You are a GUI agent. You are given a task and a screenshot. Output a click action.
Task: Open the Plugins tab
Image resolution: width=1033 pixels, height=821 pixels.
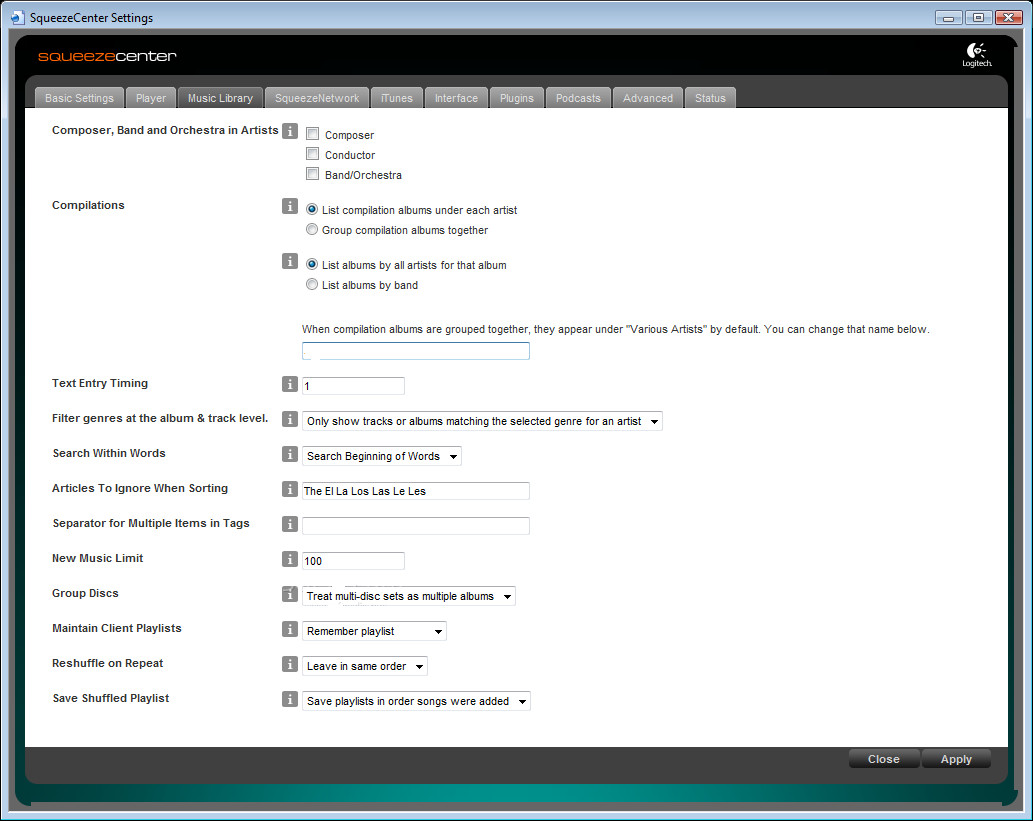(516, 98)
